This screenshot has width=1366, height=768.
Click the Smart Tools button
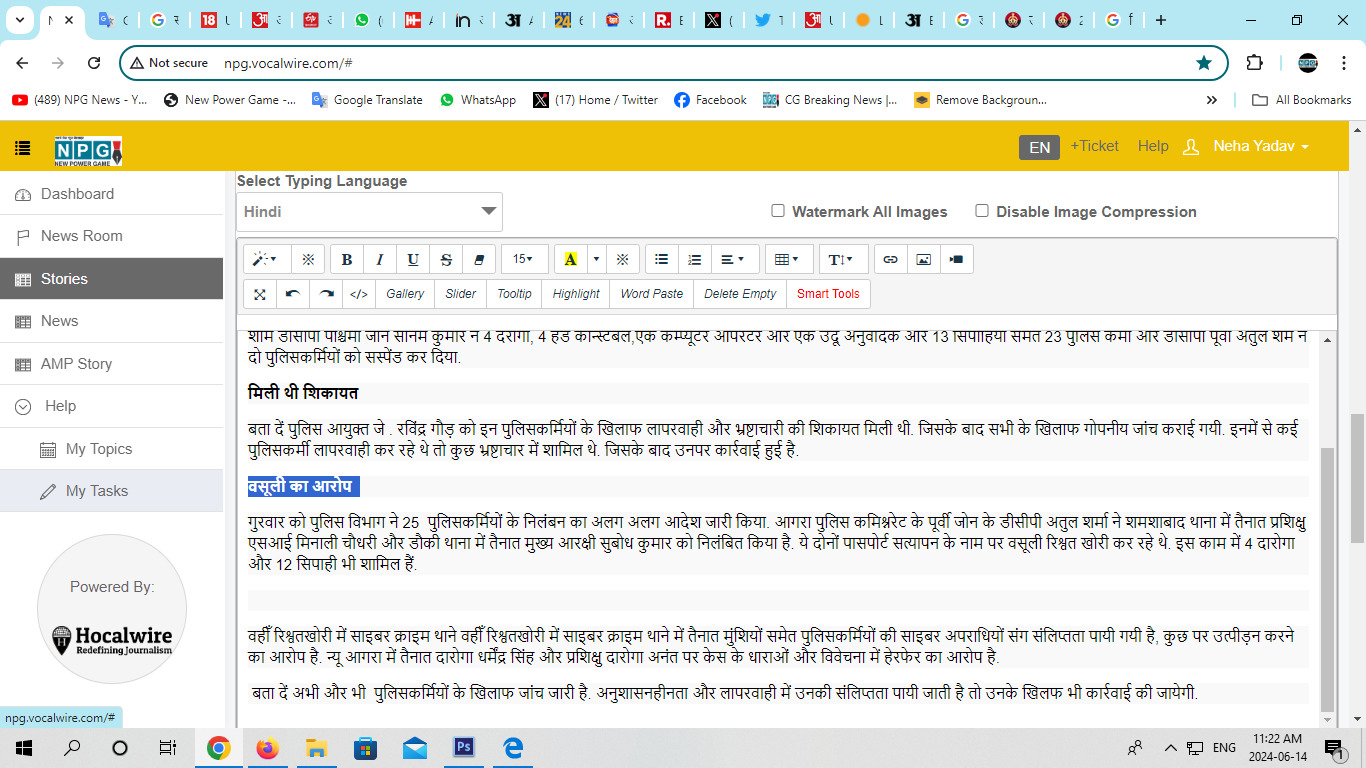pyautogui.click(x=828, y=294)
